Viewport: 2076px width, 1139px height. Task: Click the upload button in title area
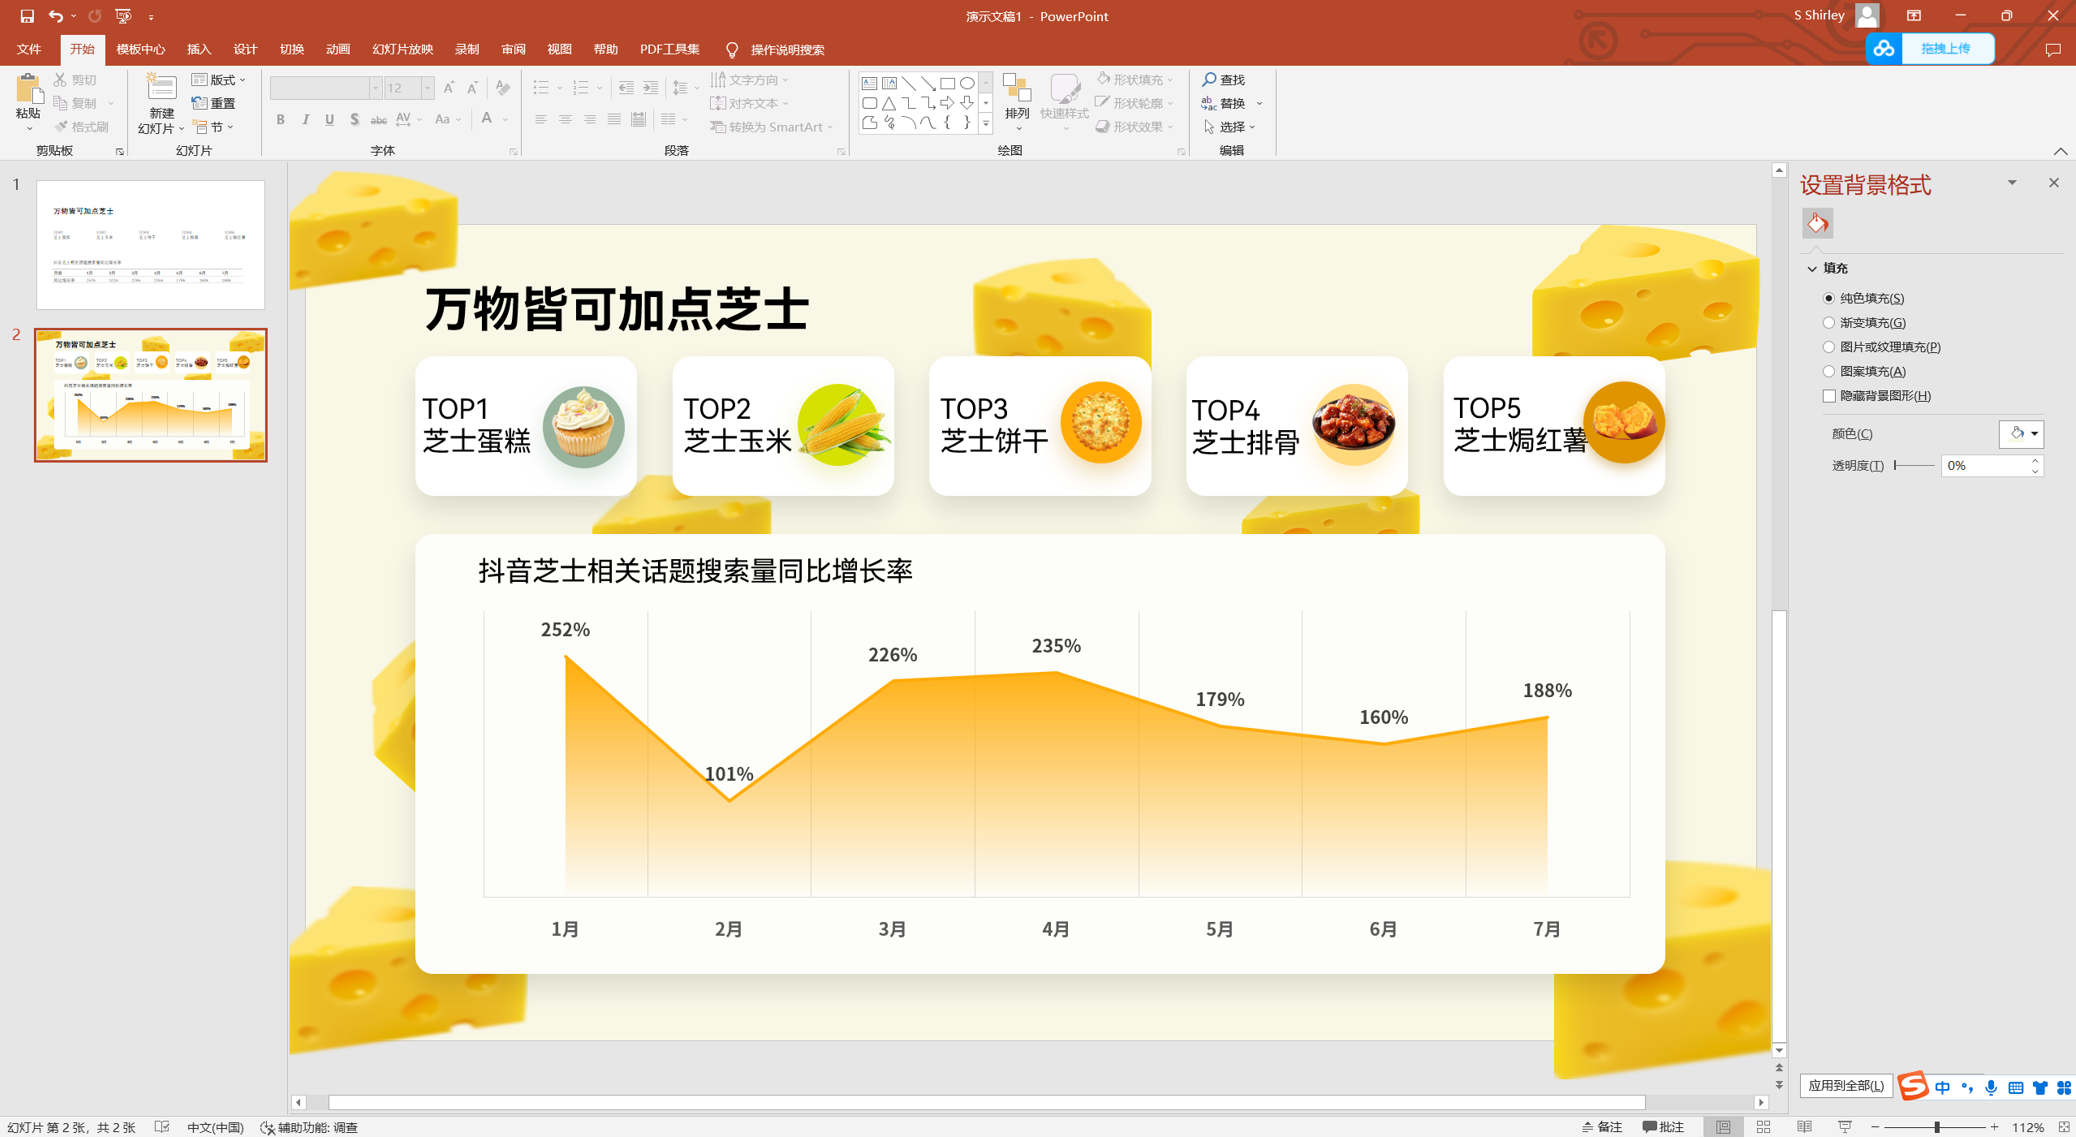(1944, 48)
